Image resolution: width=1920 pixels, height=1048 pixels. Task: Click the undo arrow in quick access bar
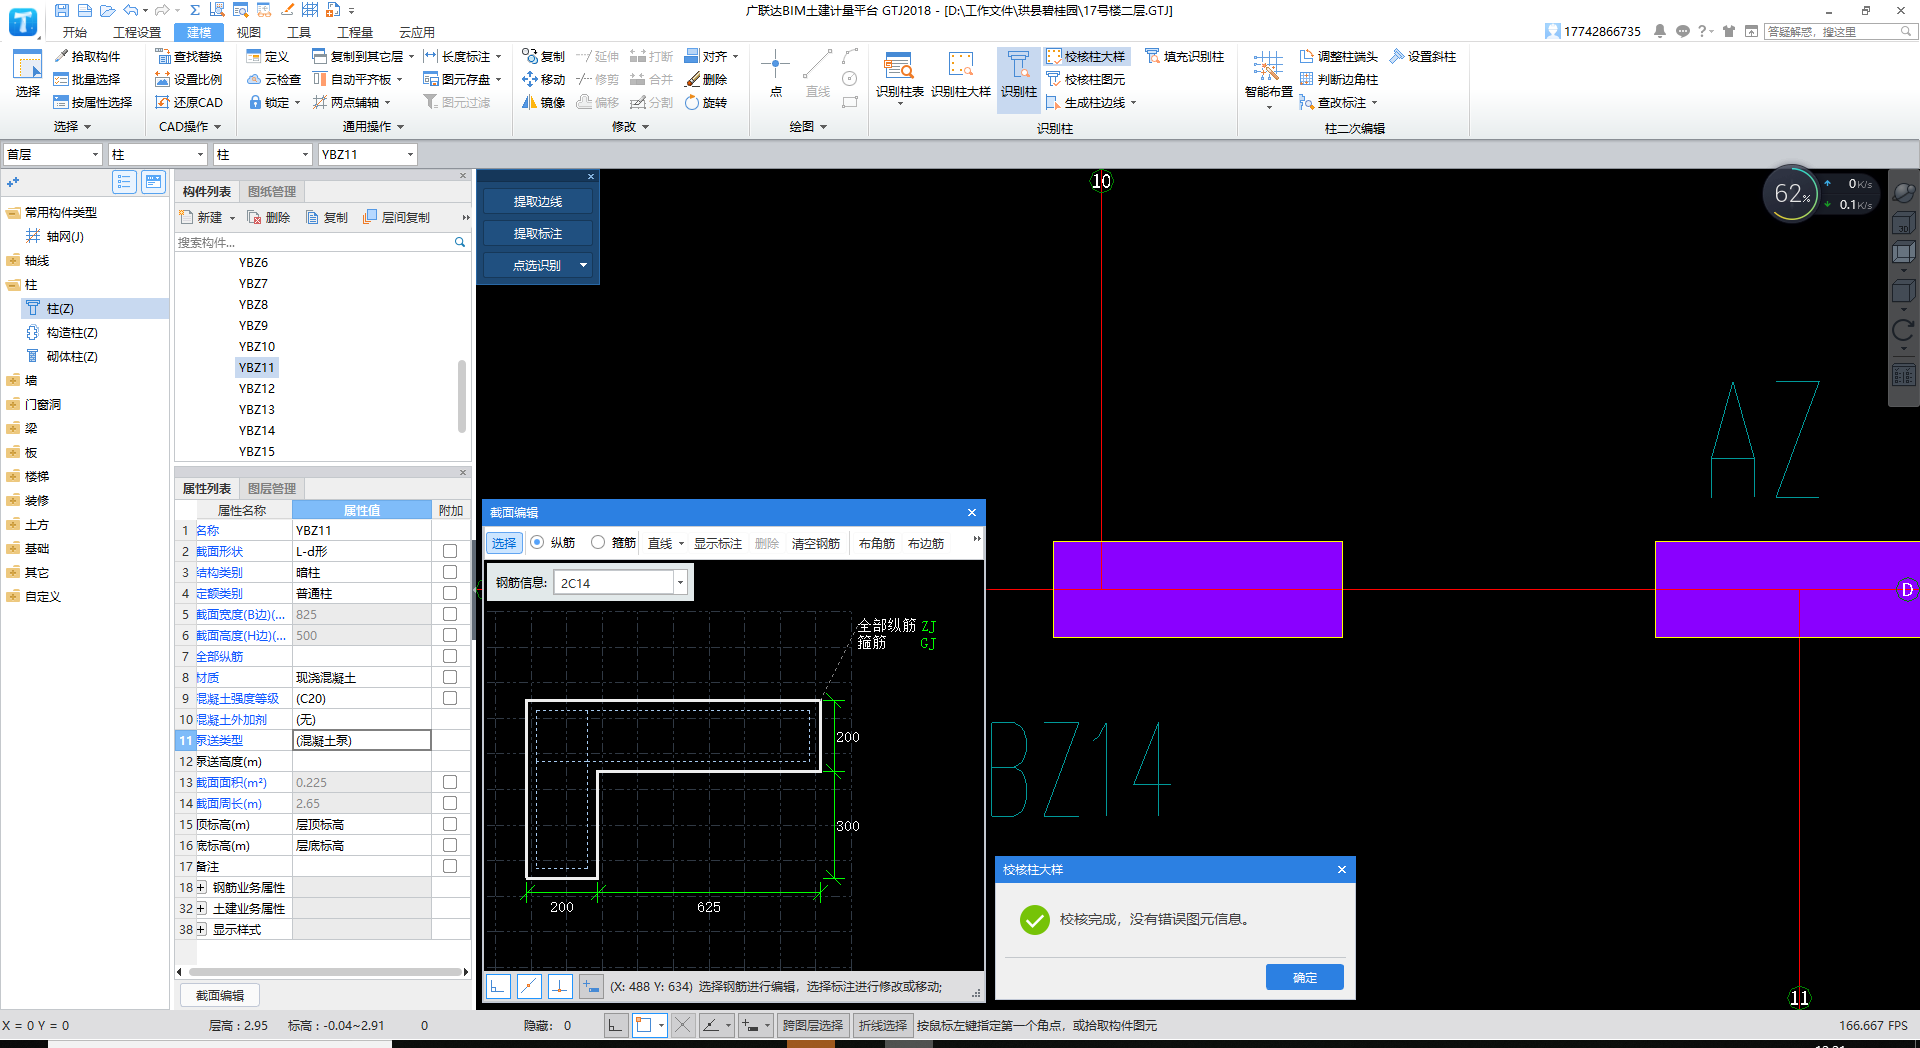coord(130,10)
